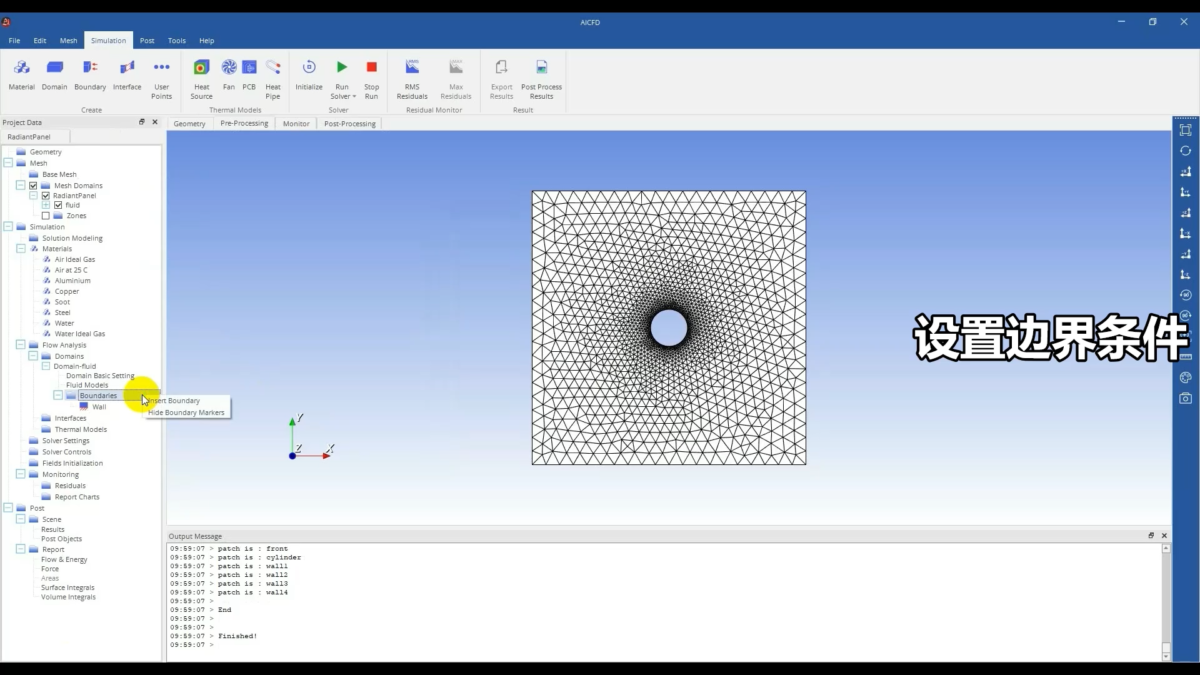Screen dimensions: 1200x675
Task: Click the green Run Solver icon
Action: (342, 67)
